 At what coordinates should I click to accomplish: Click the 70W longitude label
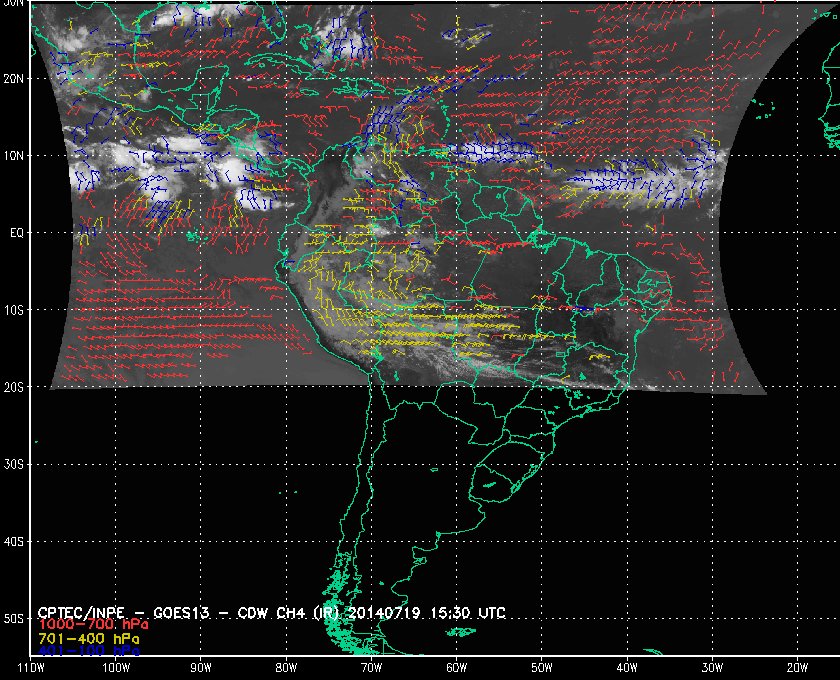(371, 668)
